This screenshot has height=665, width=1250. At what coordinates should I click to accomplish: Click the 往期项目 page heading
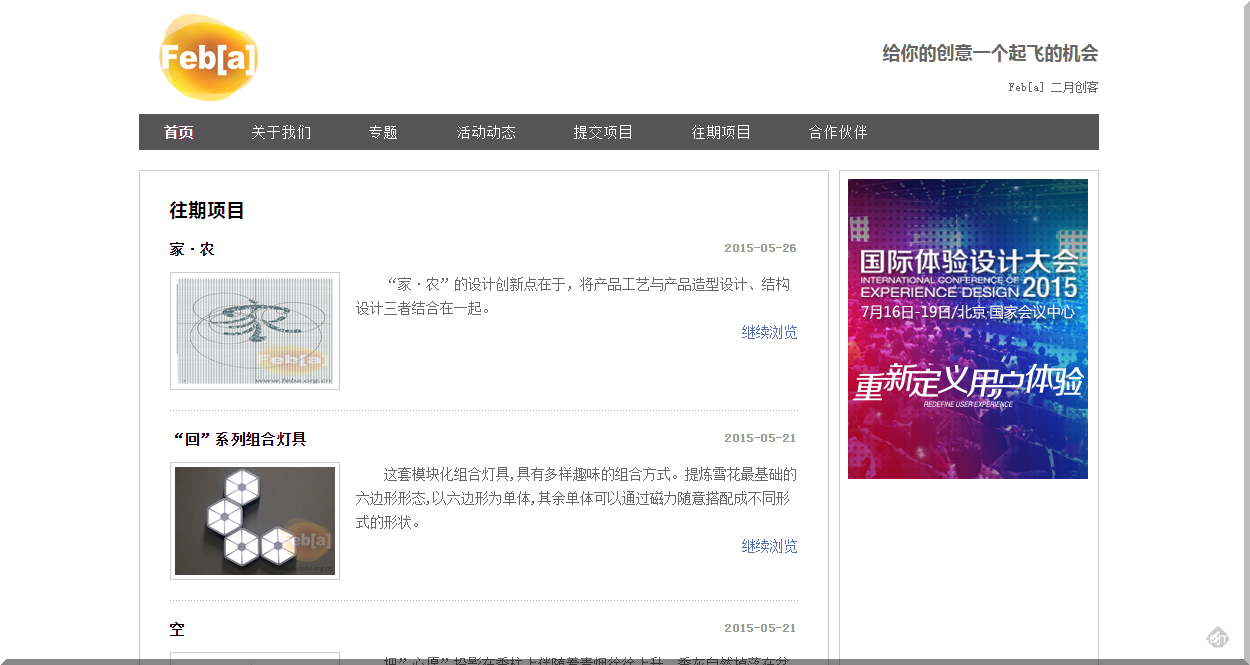pos(208,211)
